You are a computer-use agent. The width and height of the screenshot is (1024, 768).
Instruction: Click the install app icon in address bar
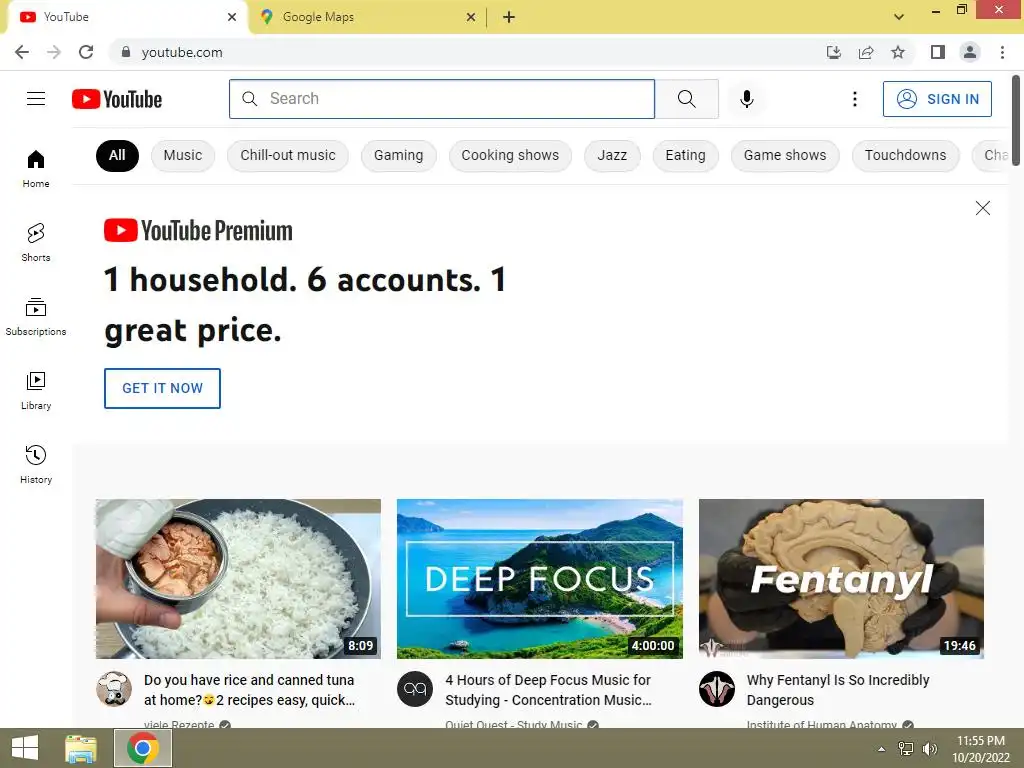click(x=833, y=52)
